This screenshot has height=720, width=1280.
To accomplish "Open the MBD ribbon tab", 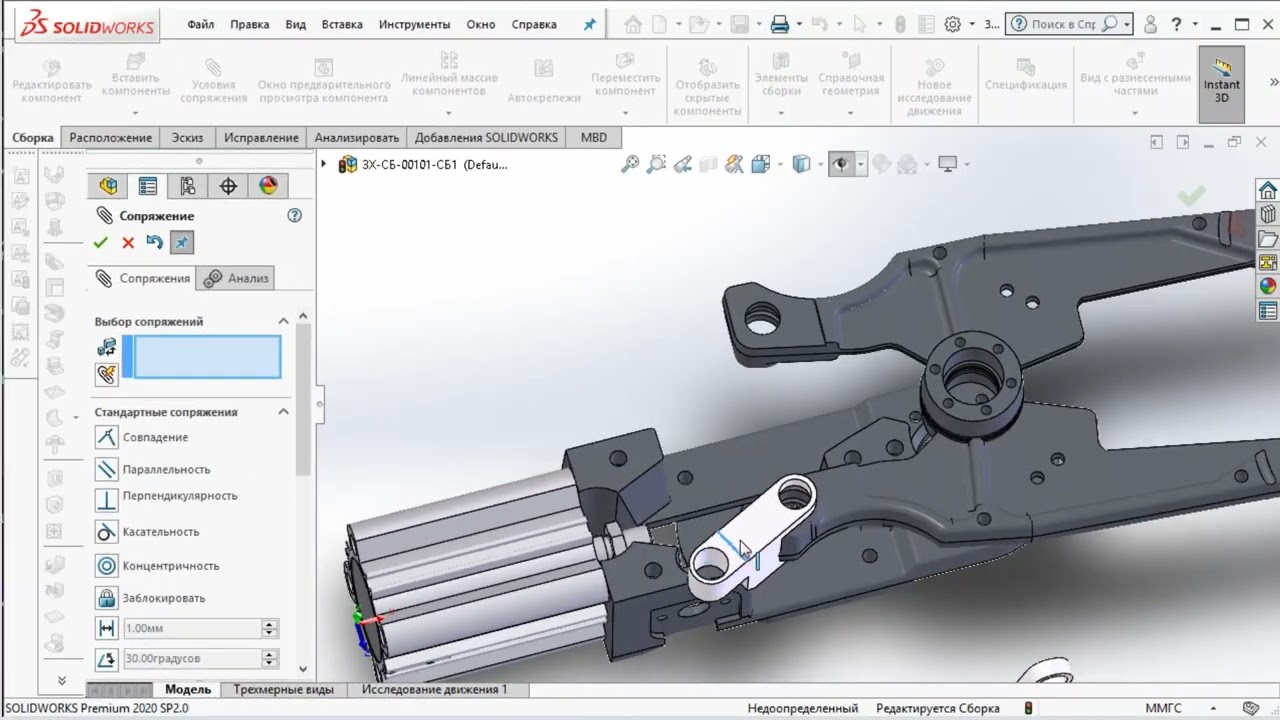I will [x=594, y=137].
